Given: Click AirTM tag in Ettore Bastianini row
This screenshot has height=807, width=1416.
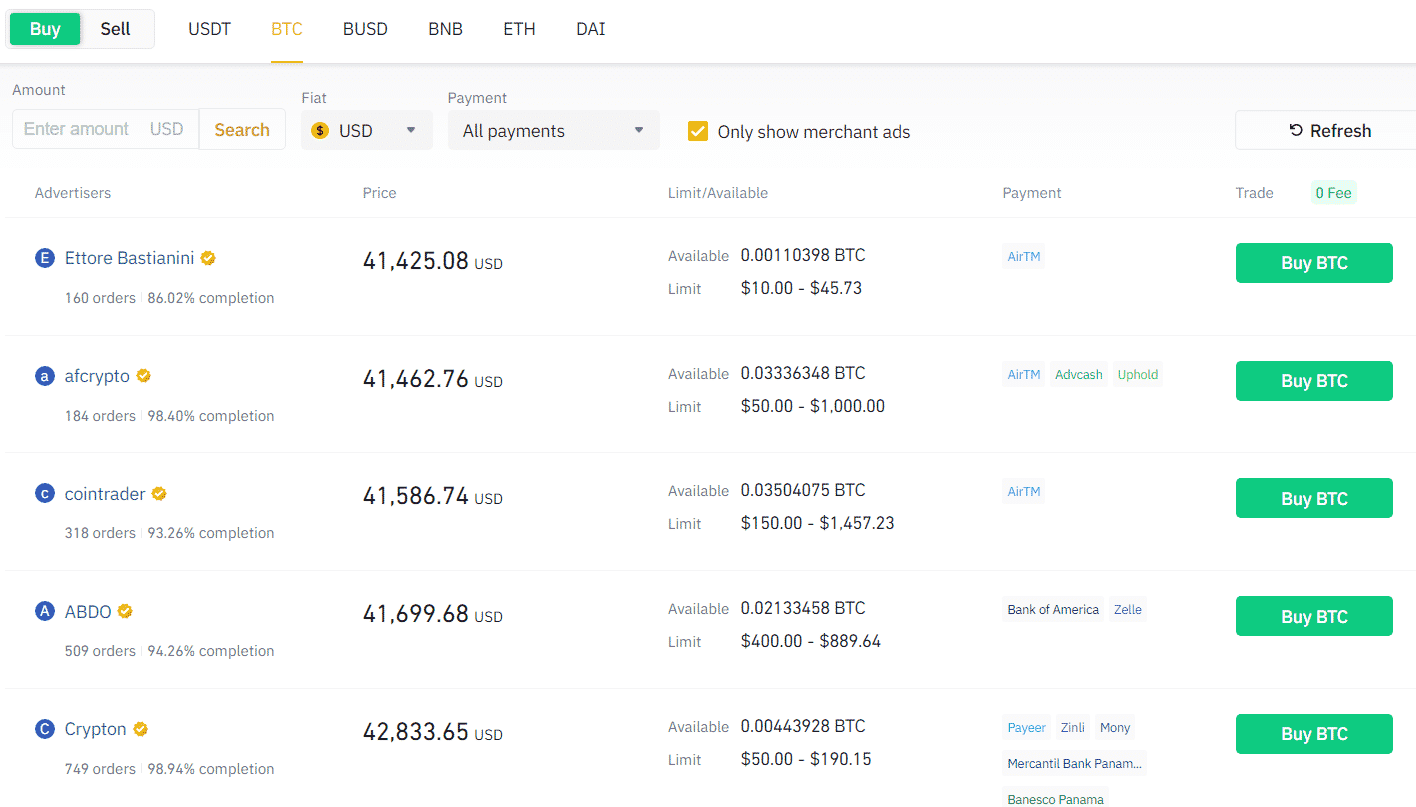Looking at the screenshot, I should click(1024, 257).
